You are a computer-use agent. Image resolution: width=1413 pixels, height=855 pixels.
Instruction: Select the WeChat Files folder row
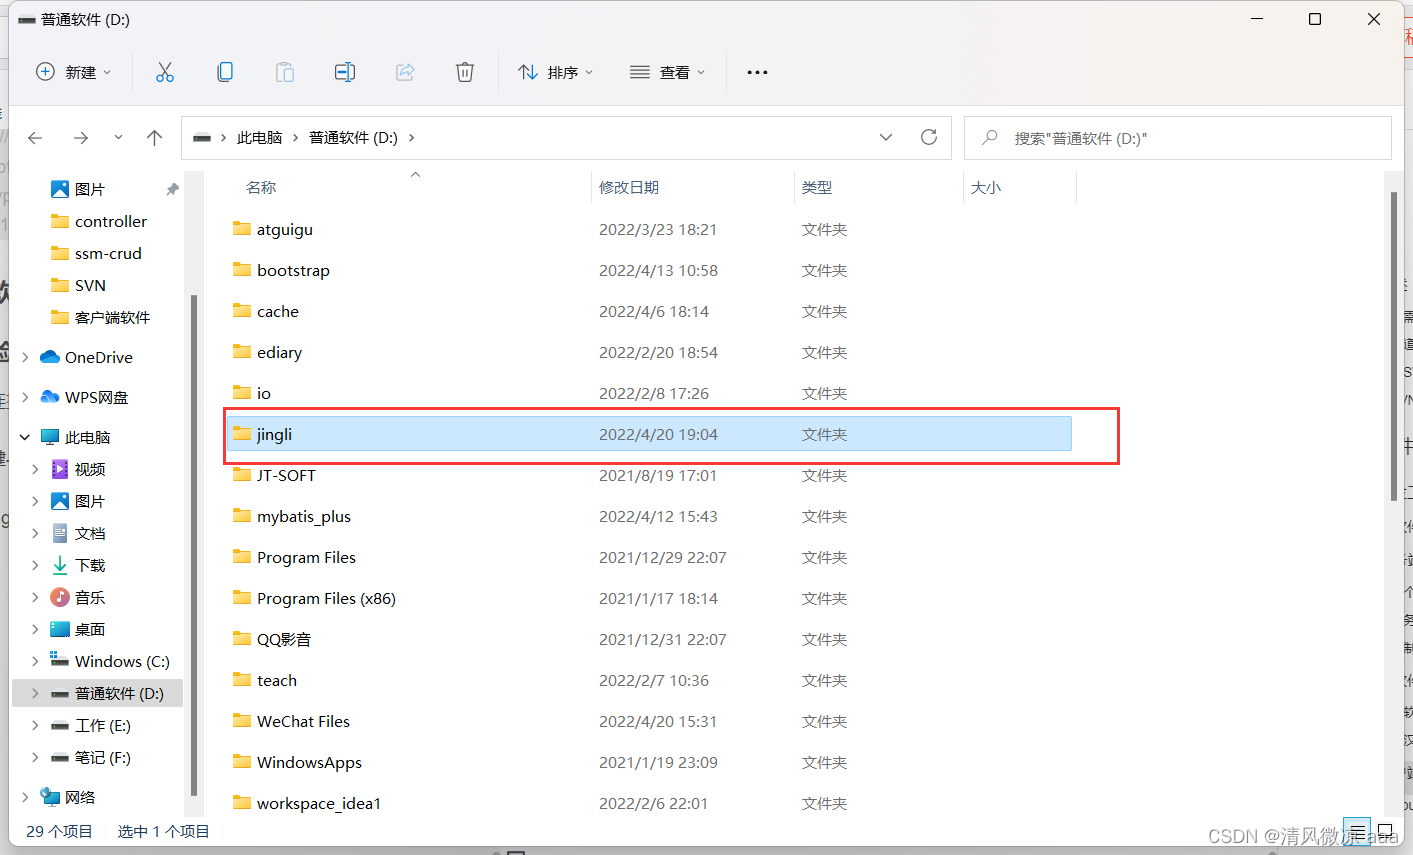649,721
